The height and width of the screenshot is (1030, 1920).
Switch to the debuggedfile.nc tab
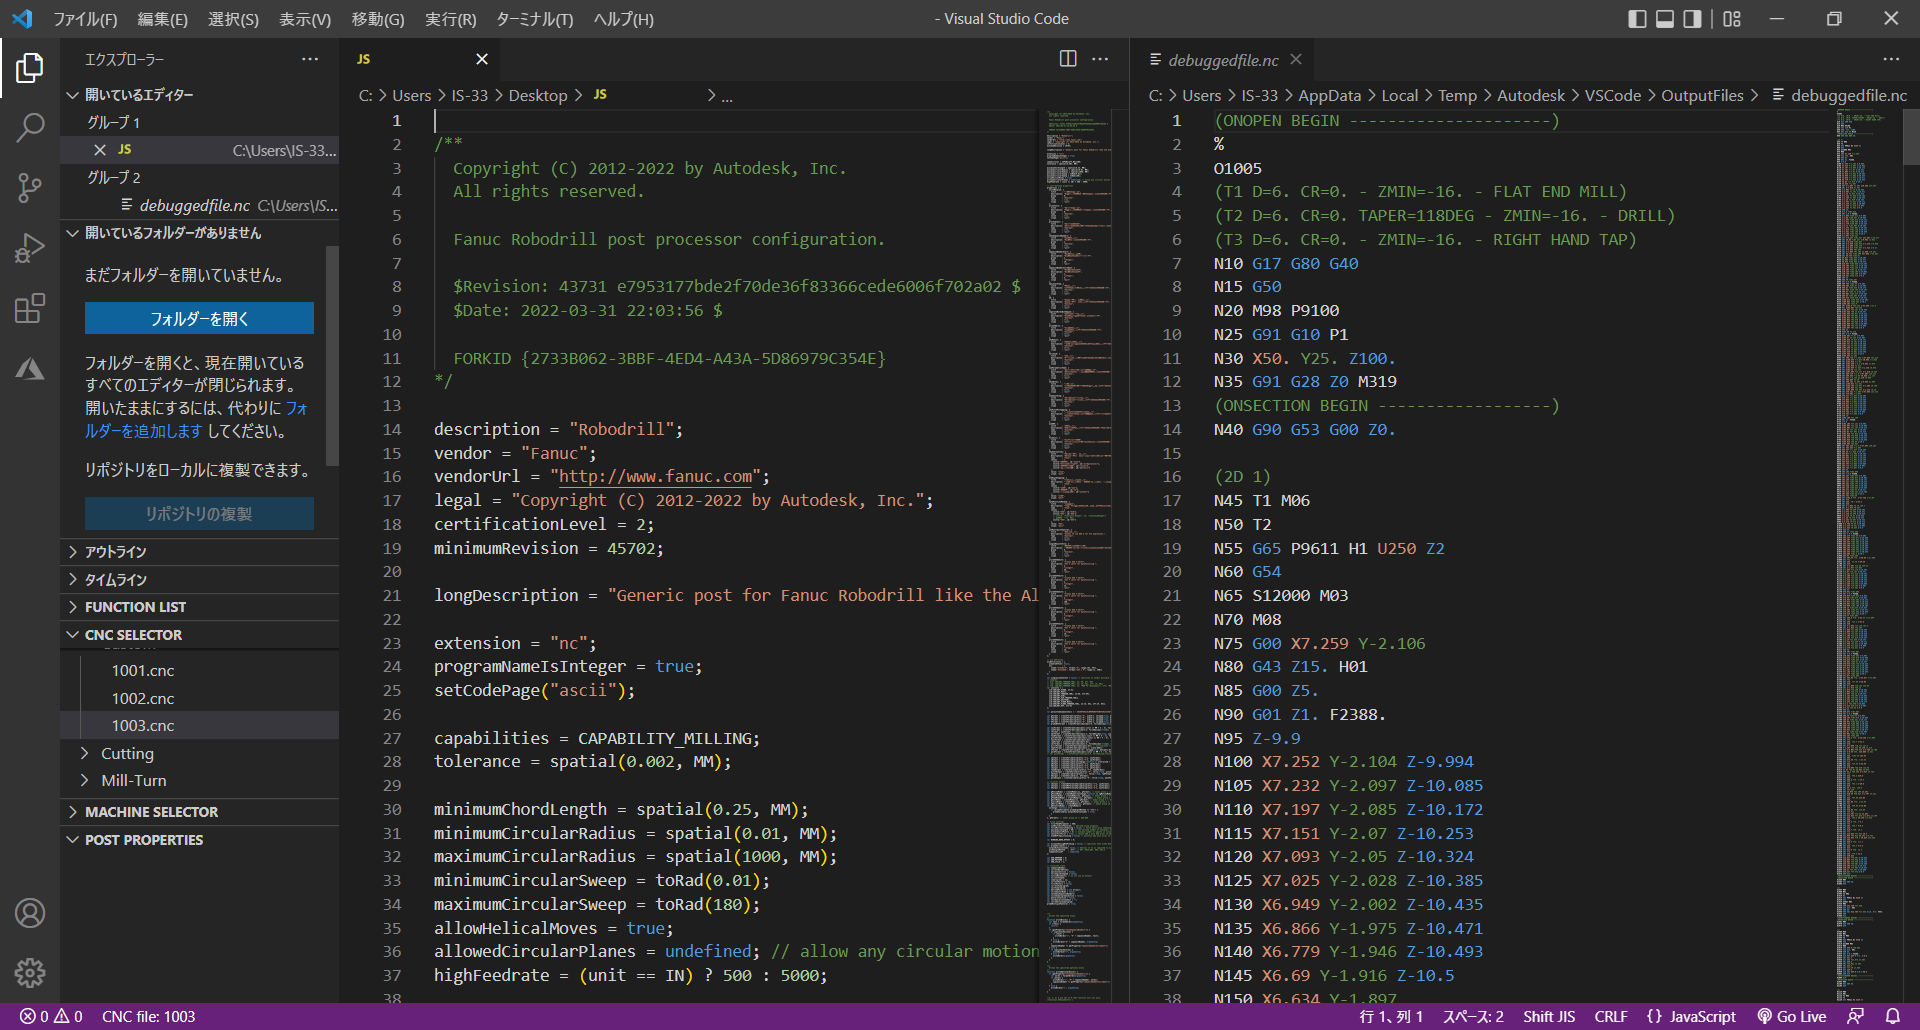pyautogui.click(x=1222, y=60)
